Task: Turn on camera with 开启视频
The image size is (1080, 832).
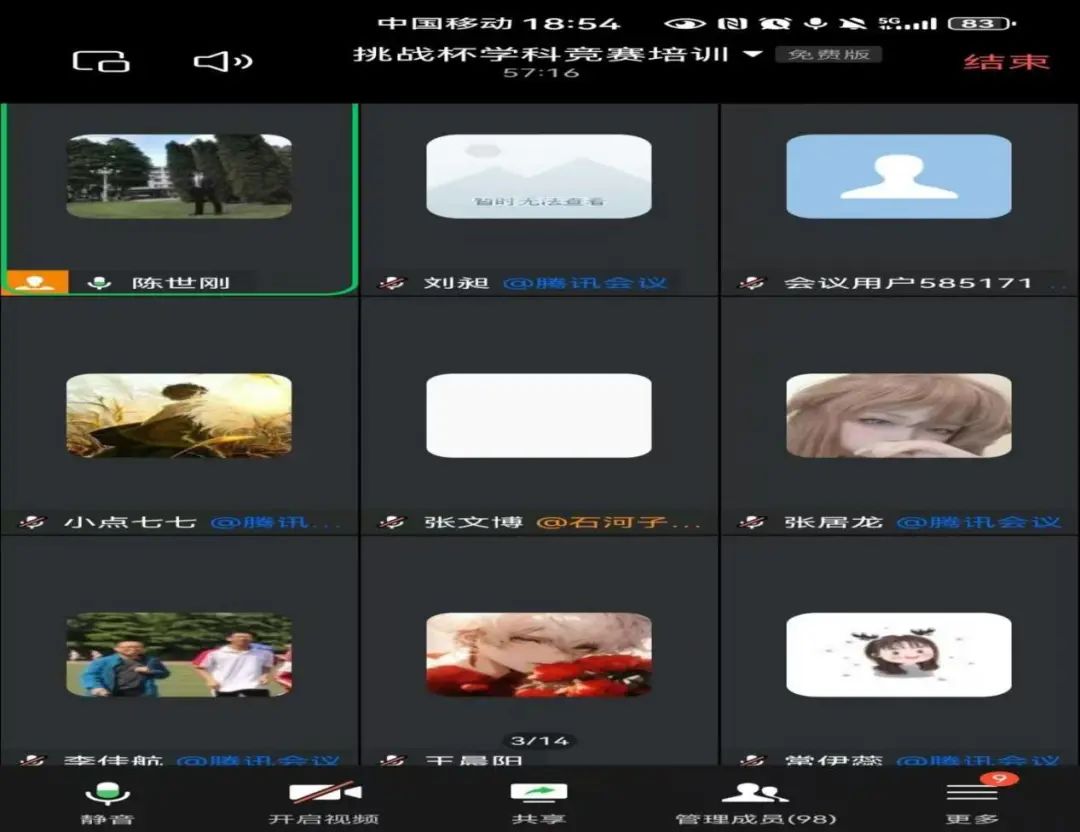Action: tap(324, 803)
